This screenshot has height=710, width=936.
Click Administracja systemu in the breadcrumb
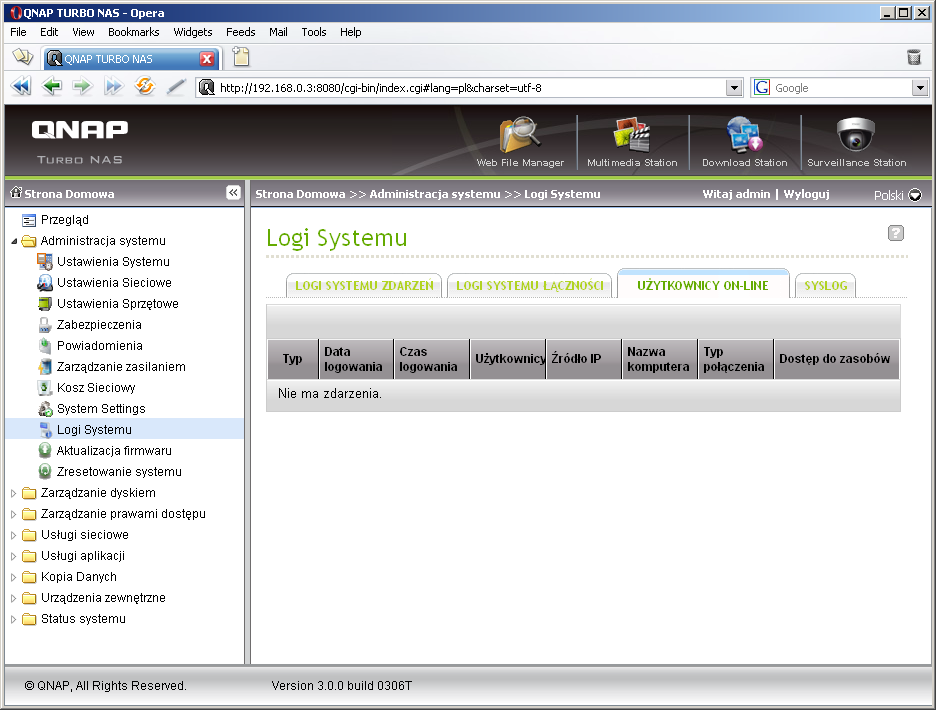point(435,194)
